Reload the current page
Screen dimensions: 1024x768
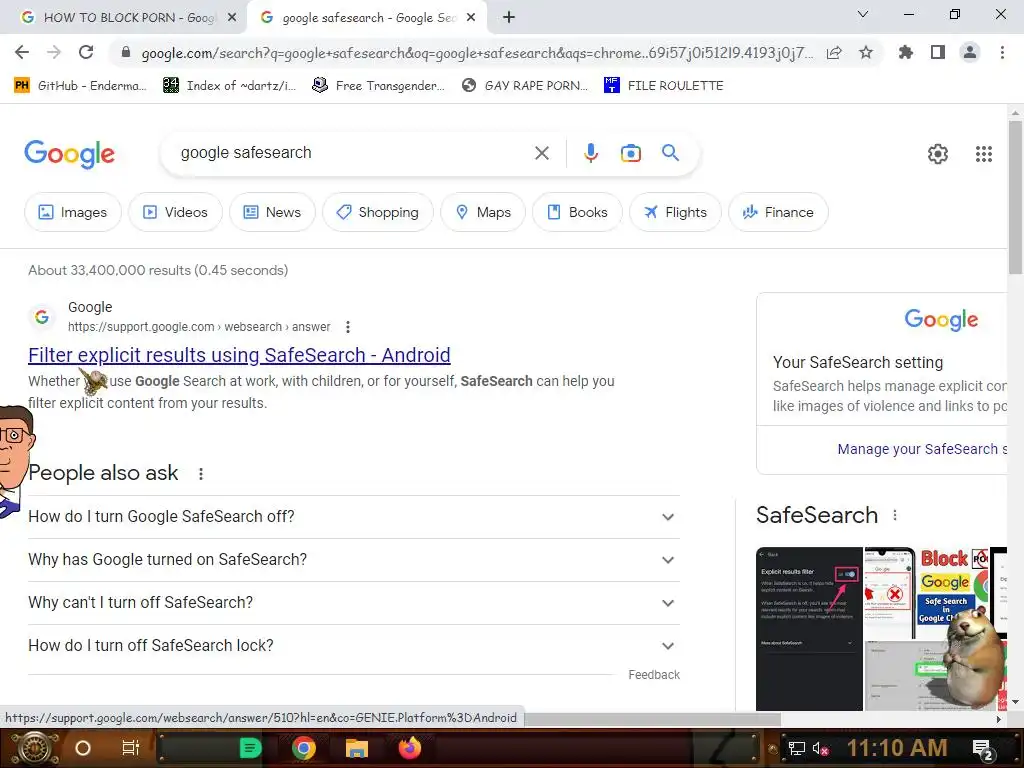86,52
